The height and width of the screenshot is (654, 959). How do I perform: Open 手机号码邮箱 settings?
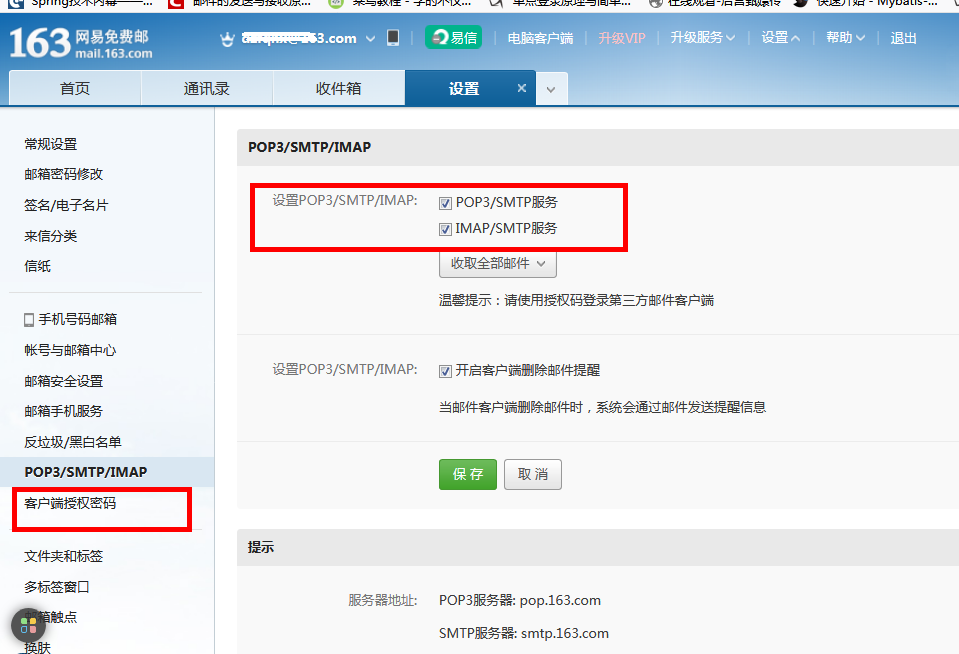[x=78, y=319]
